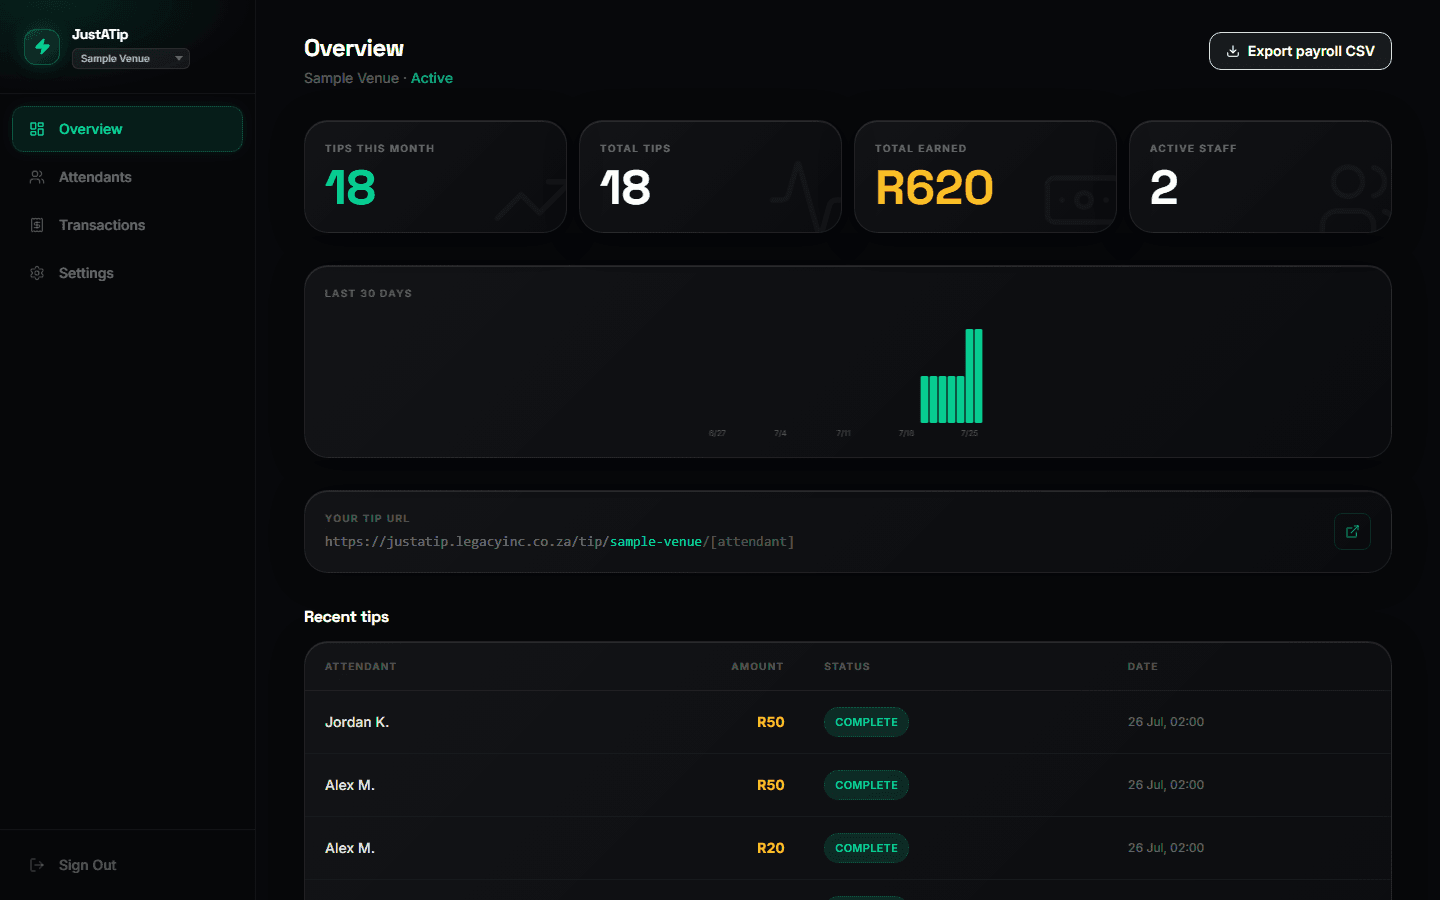The height and width of the screenshot is (900, 1440).
Task: Select the Total Tips card showing 18
Action: 710,177
